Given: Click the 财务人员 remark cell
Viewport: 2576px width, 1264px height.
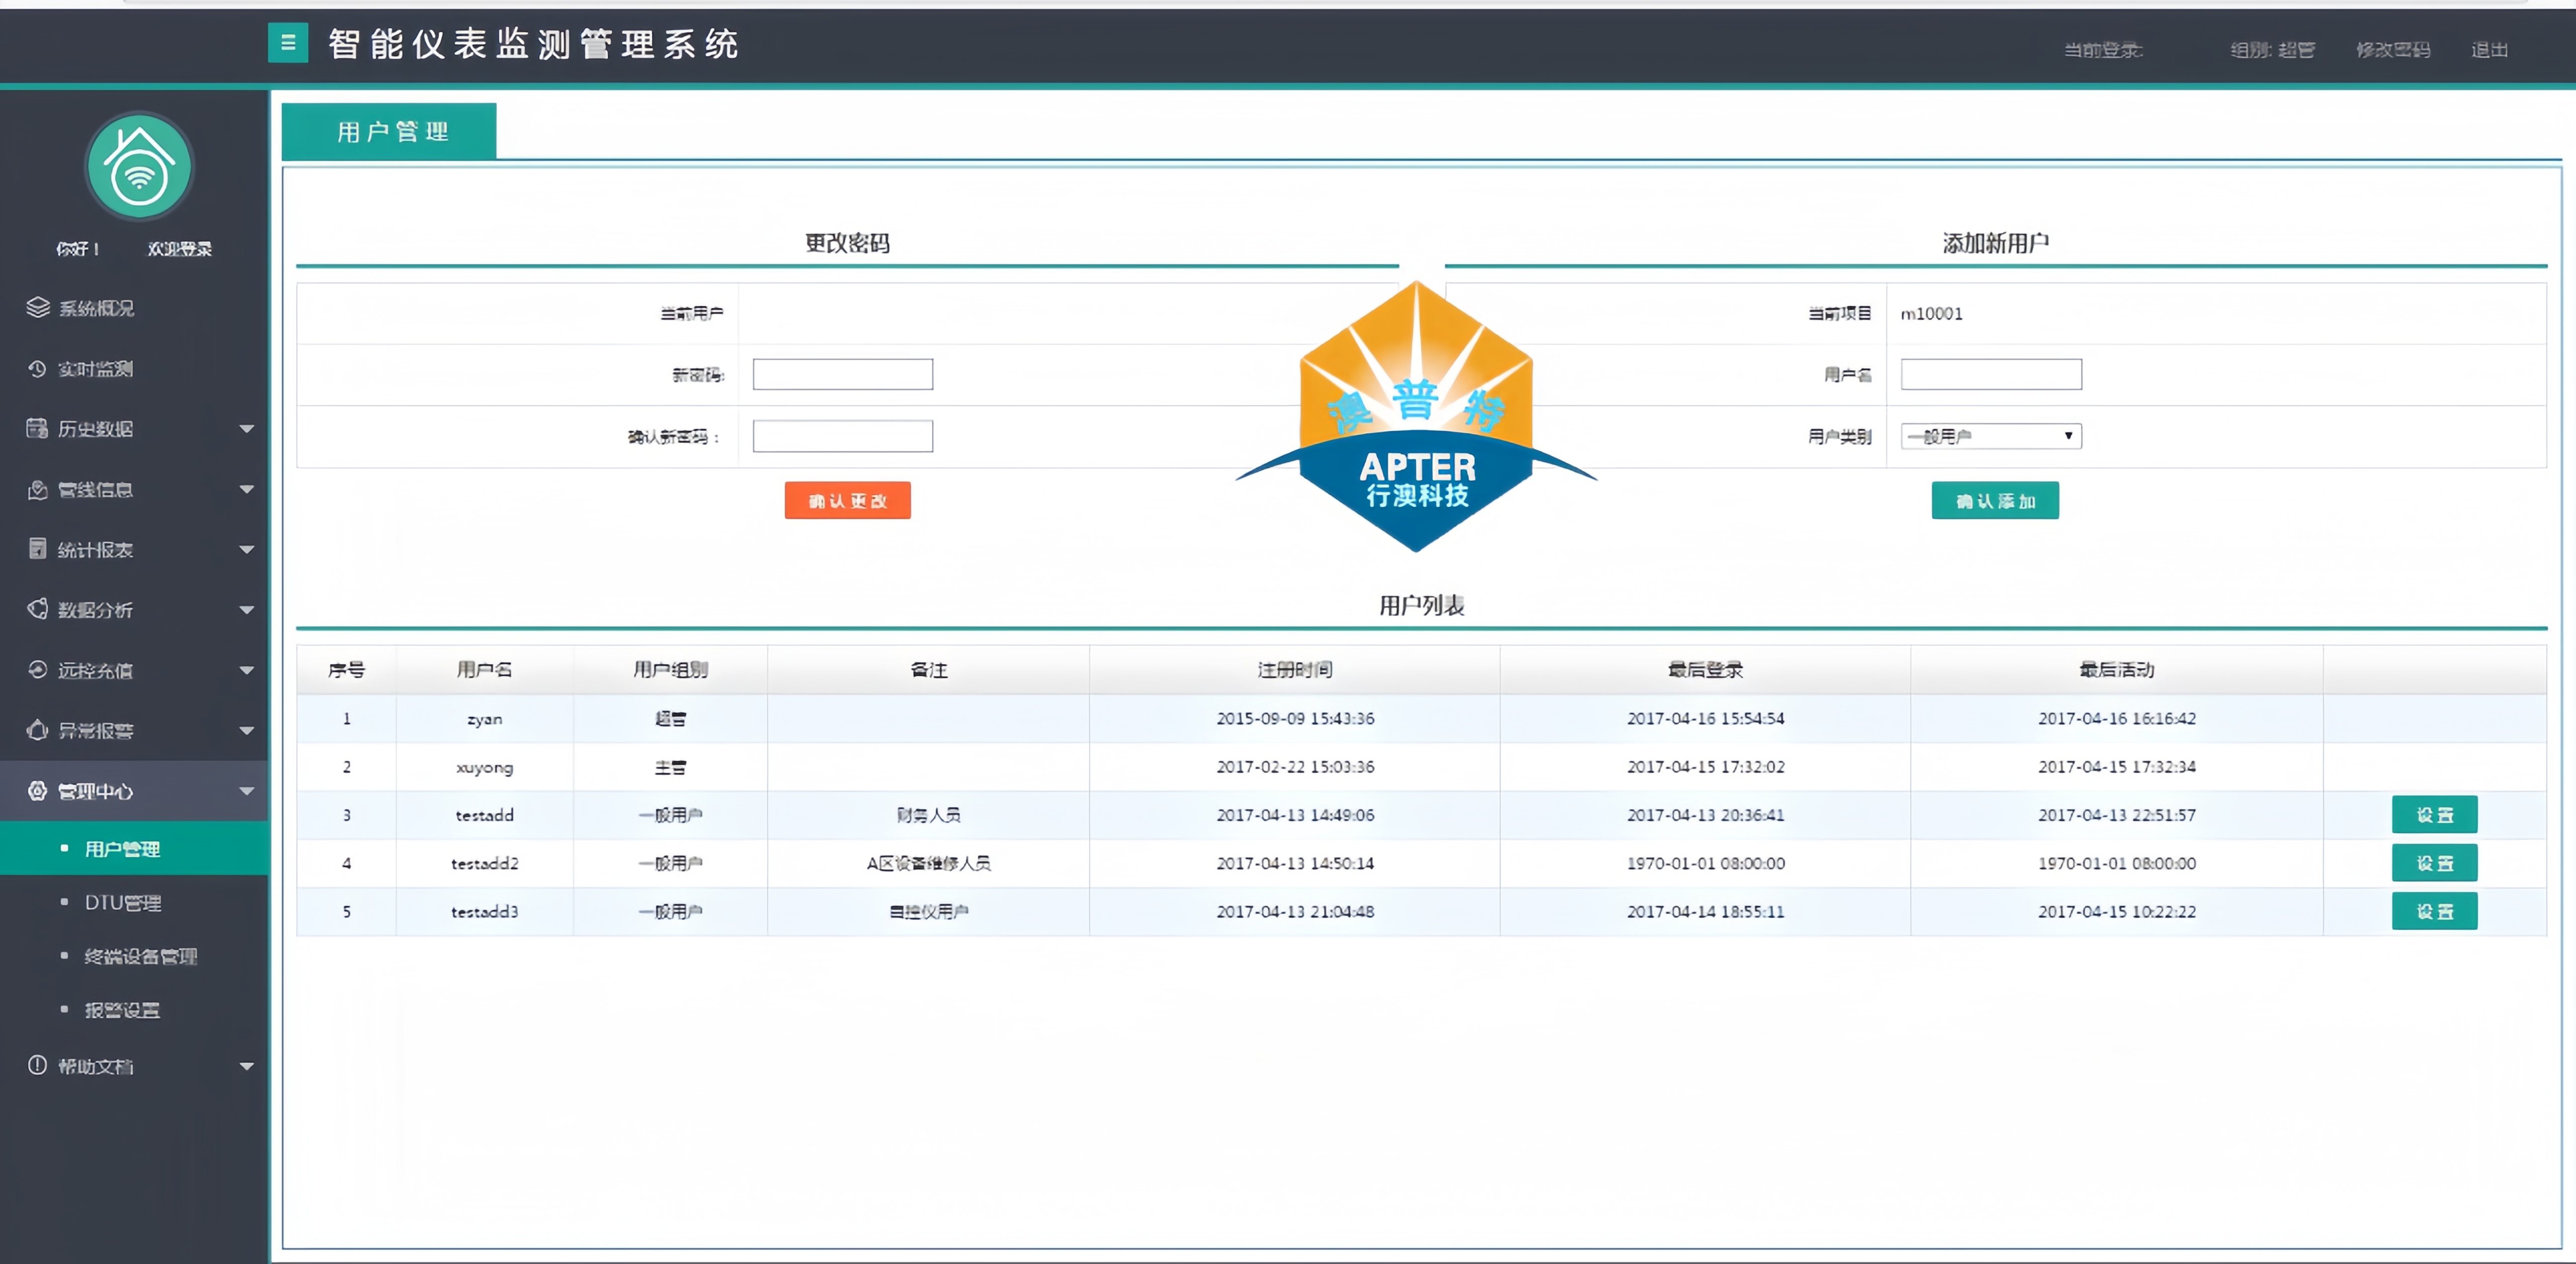Looking at the screenshot, I should 928,815.
